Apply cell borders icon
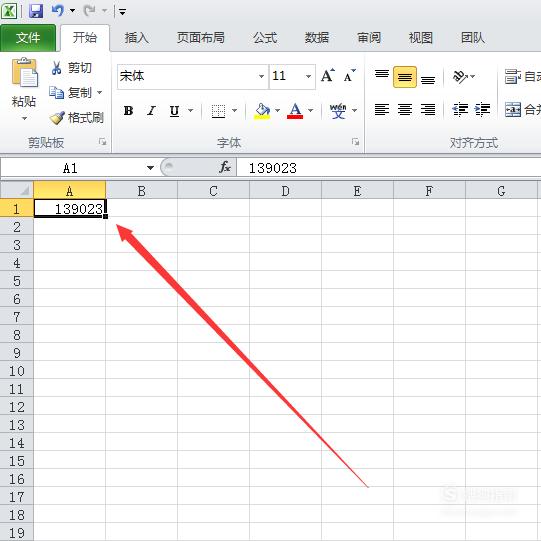Screen dimensions: 541x541 (218, 111)
